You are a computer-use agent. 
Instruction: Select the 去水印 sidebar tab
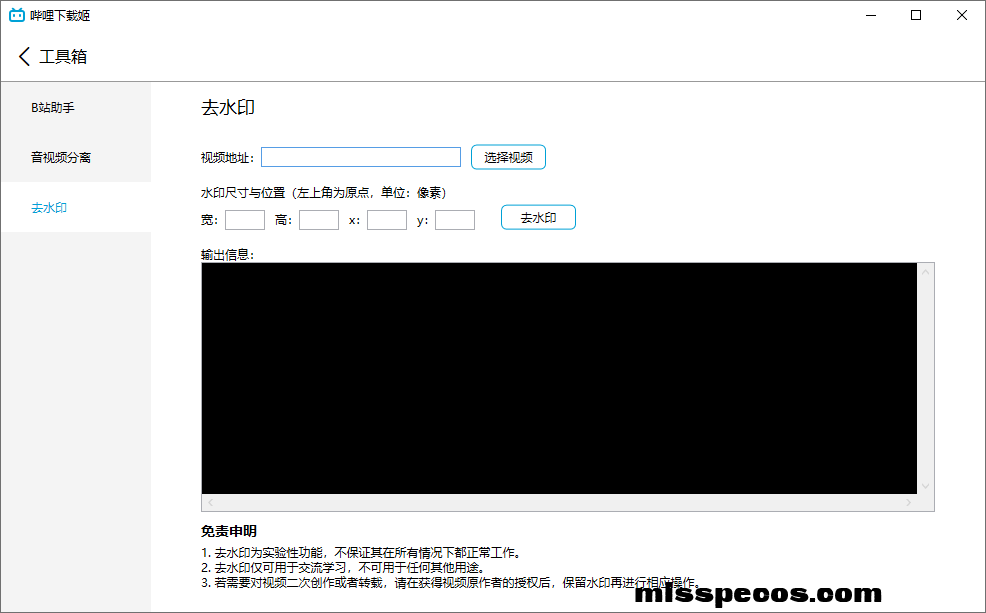click(x=76, y=207)
